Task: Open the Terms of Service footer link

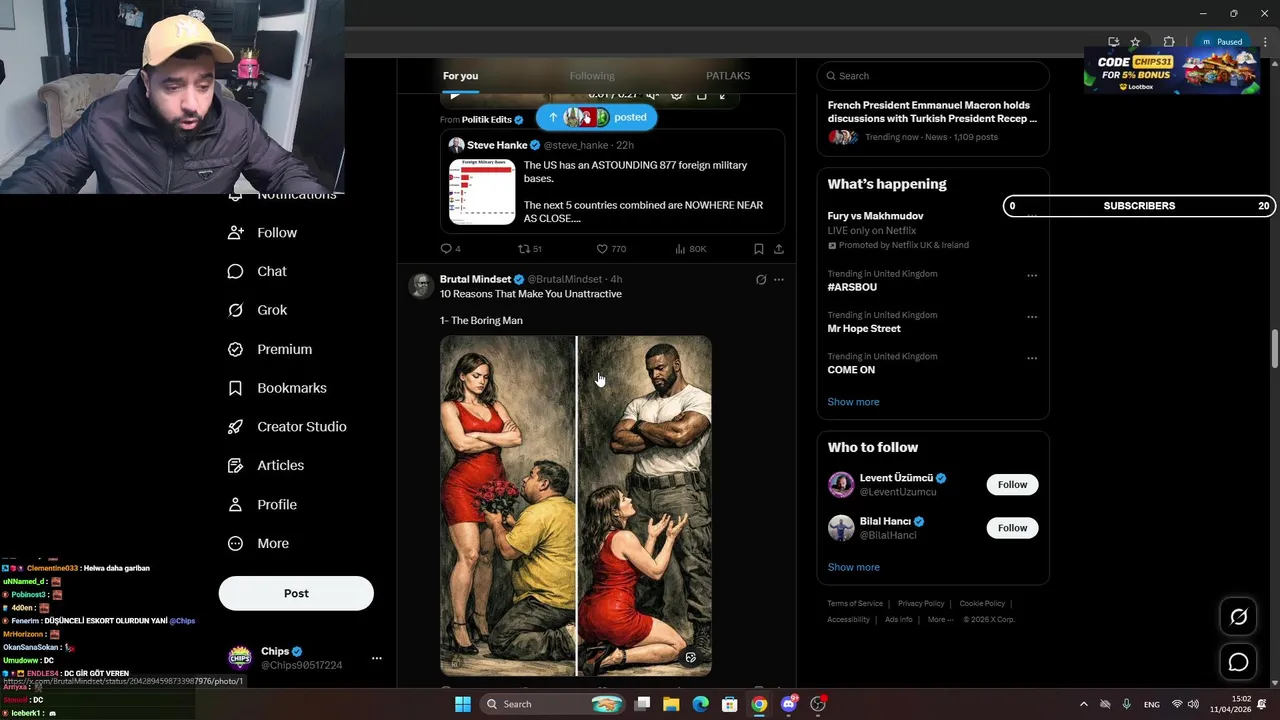Action: tap(855, 604)
